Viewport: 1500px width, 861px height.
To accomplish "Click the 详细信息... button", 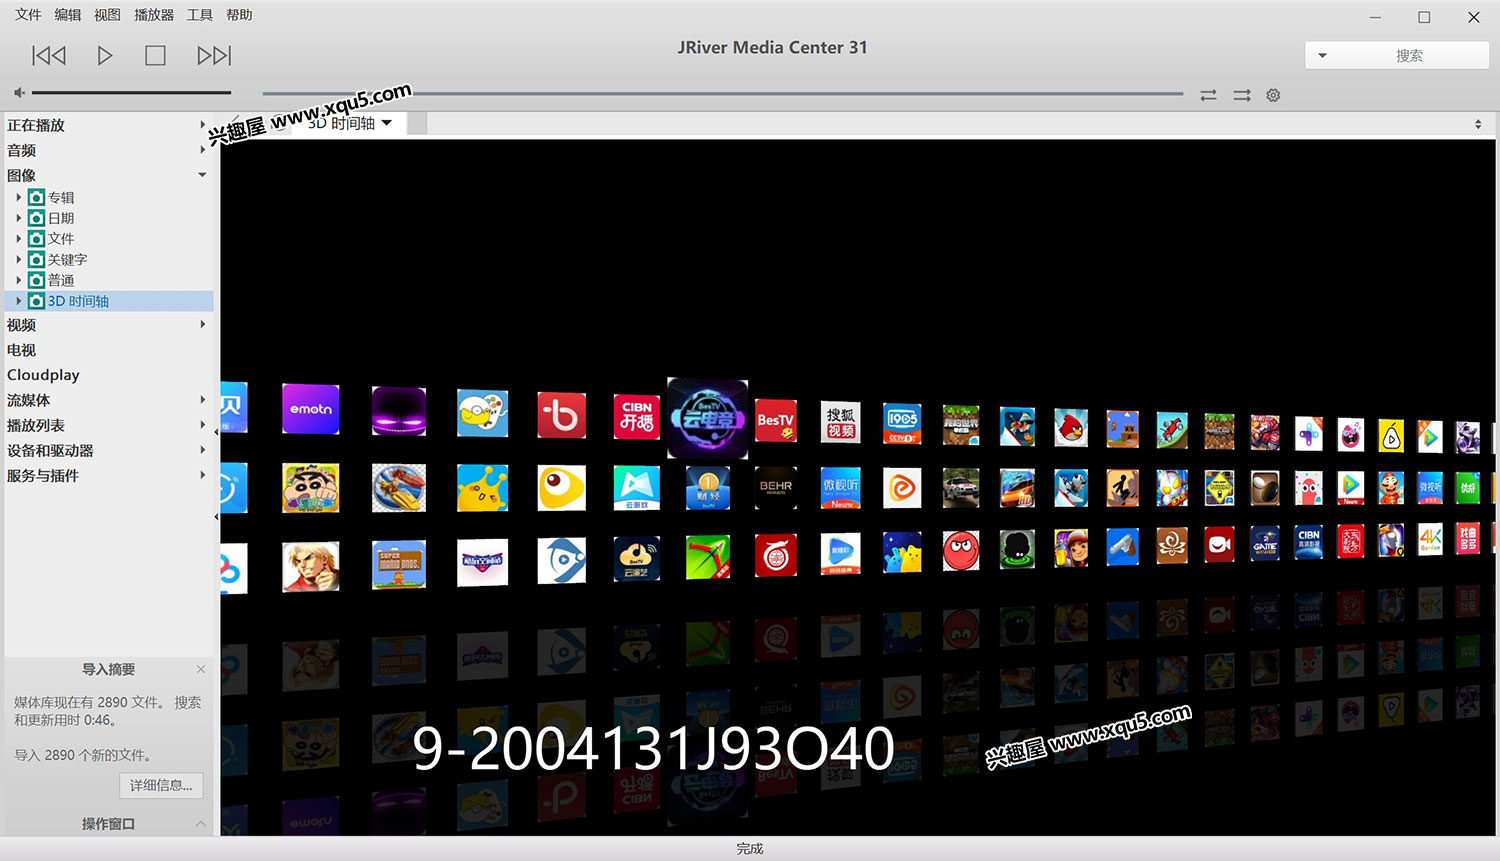I will tap(161, 785).
